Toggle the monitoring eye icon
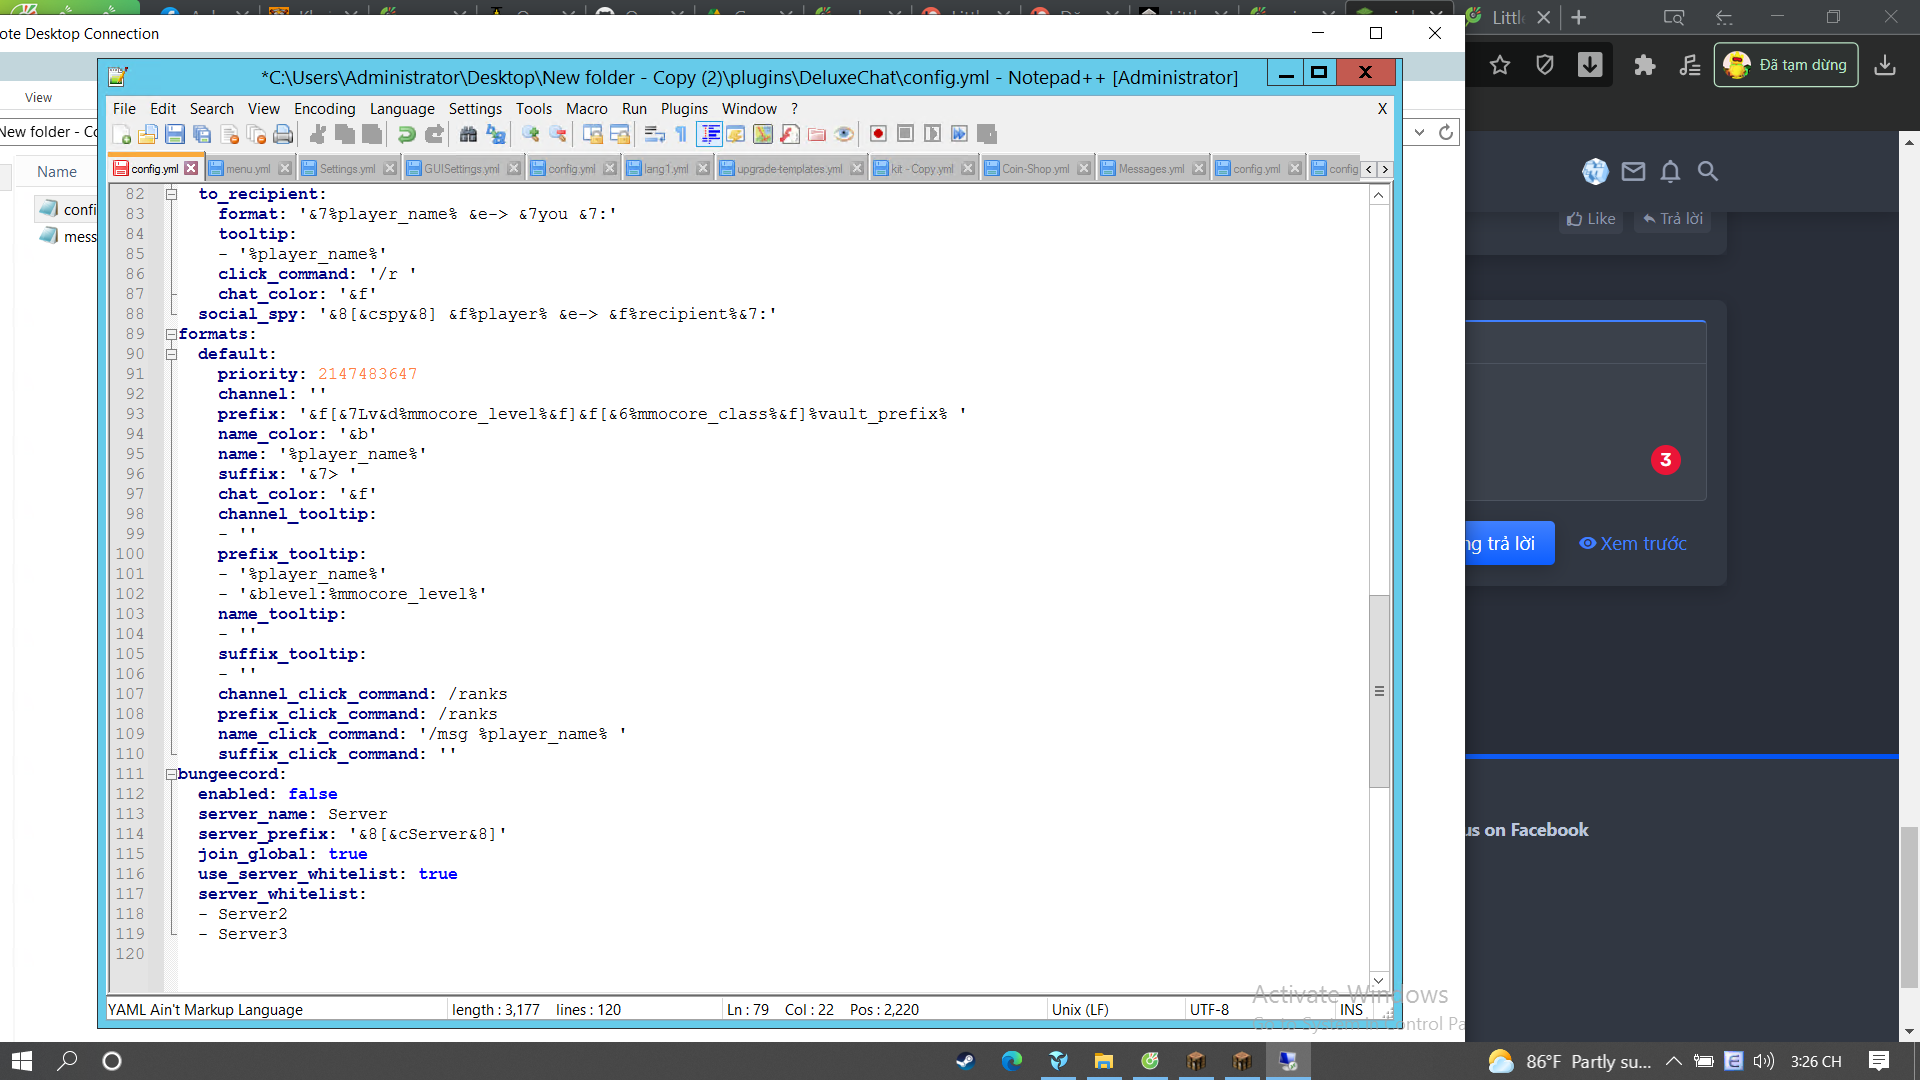 (844, 134)
